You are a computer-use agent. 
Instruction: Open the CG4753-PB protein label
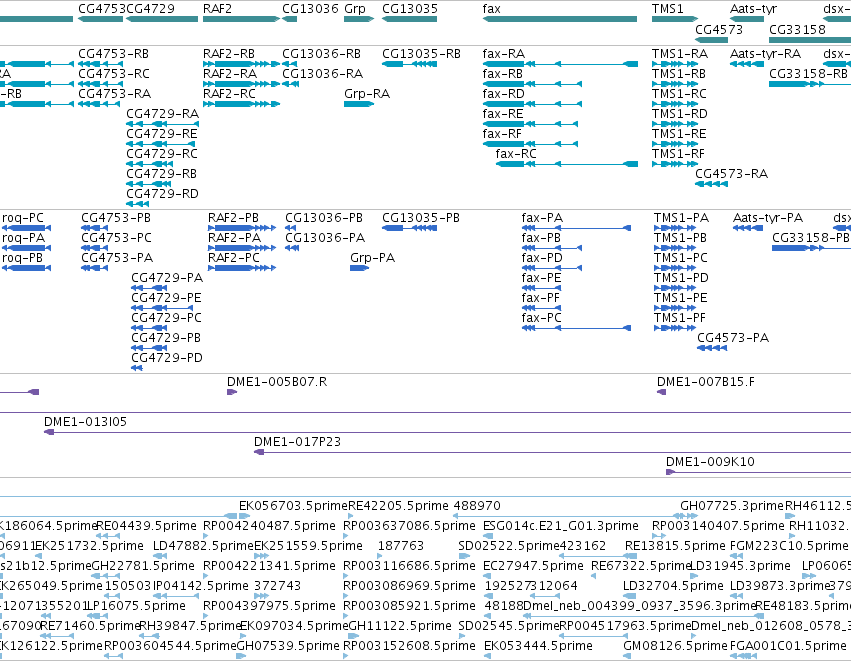pyautogui.click(x=116, y=218)
